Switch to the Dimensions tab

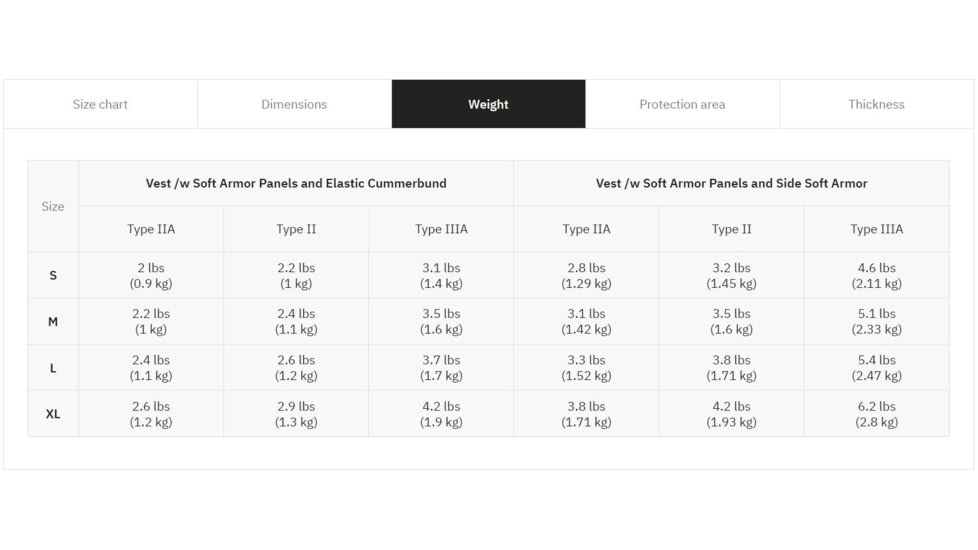[294, 104]
